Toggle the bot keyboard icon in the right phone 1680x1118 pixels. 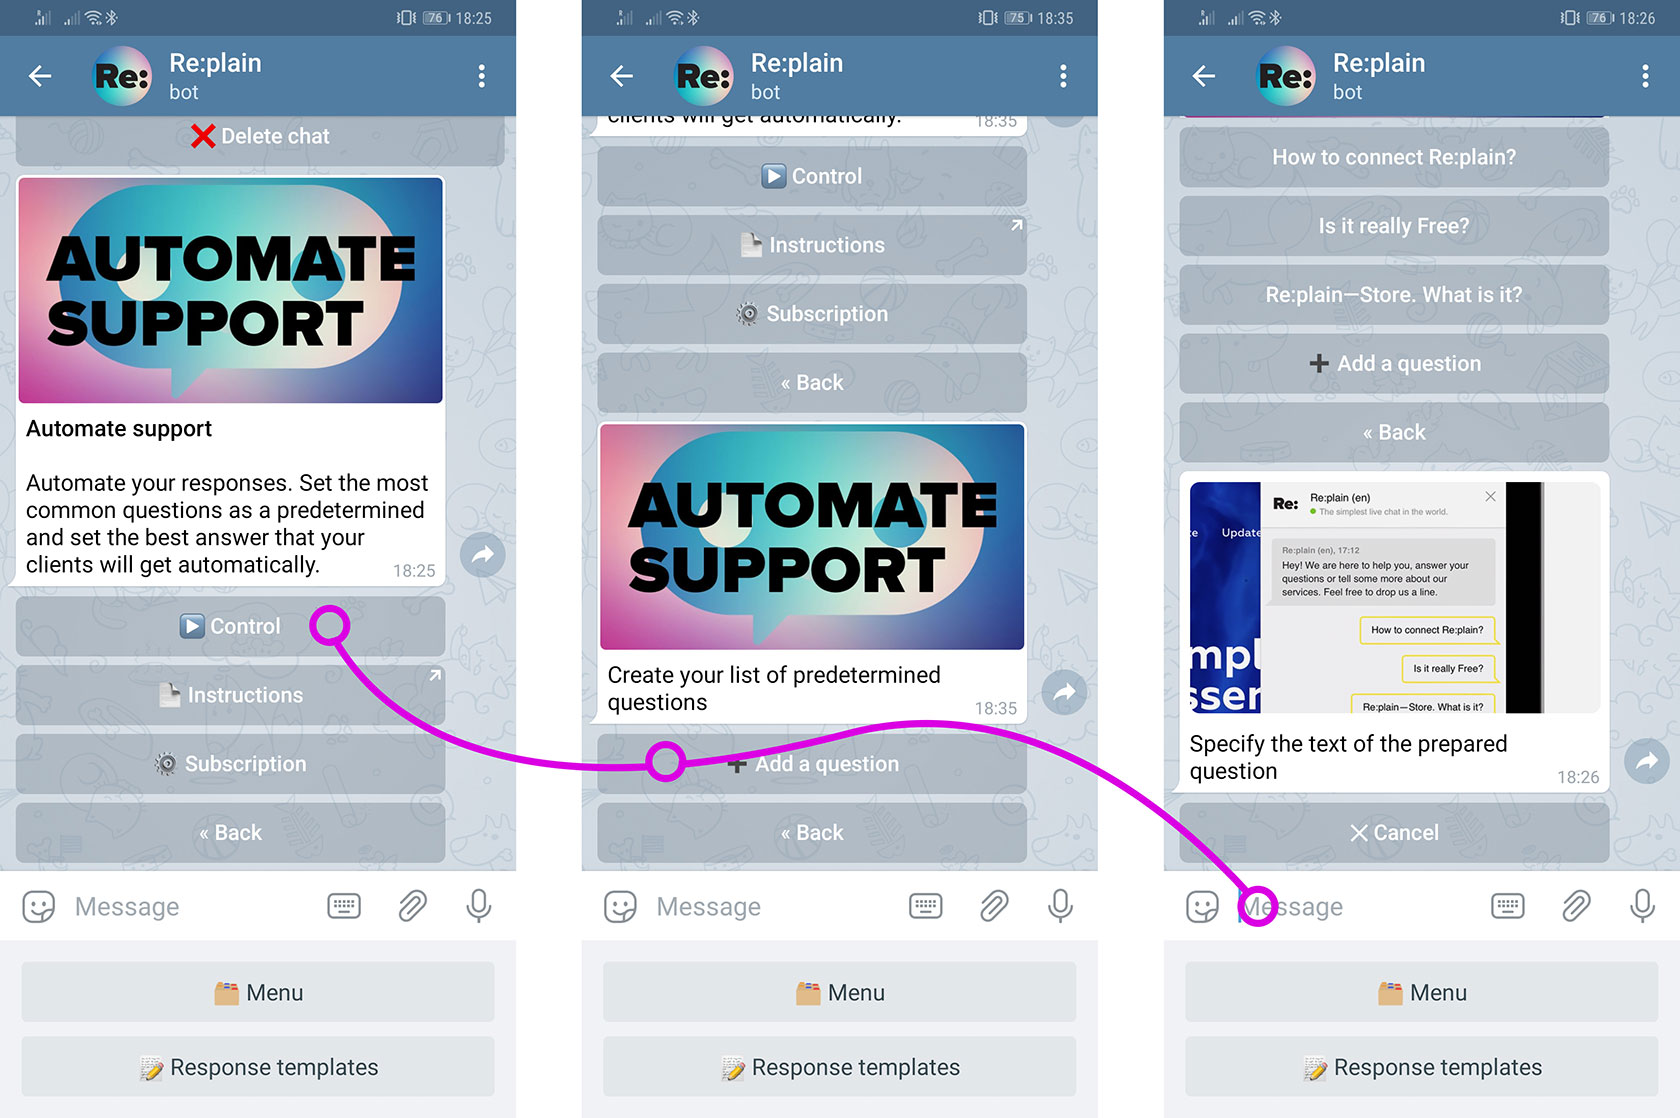(1508, 906)
